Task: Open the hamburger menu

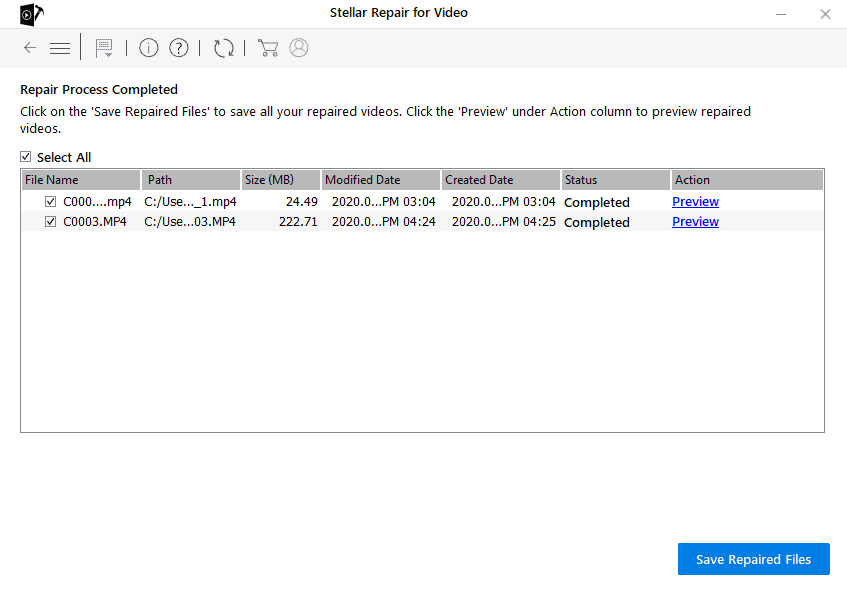Action: tap(60, 48)
